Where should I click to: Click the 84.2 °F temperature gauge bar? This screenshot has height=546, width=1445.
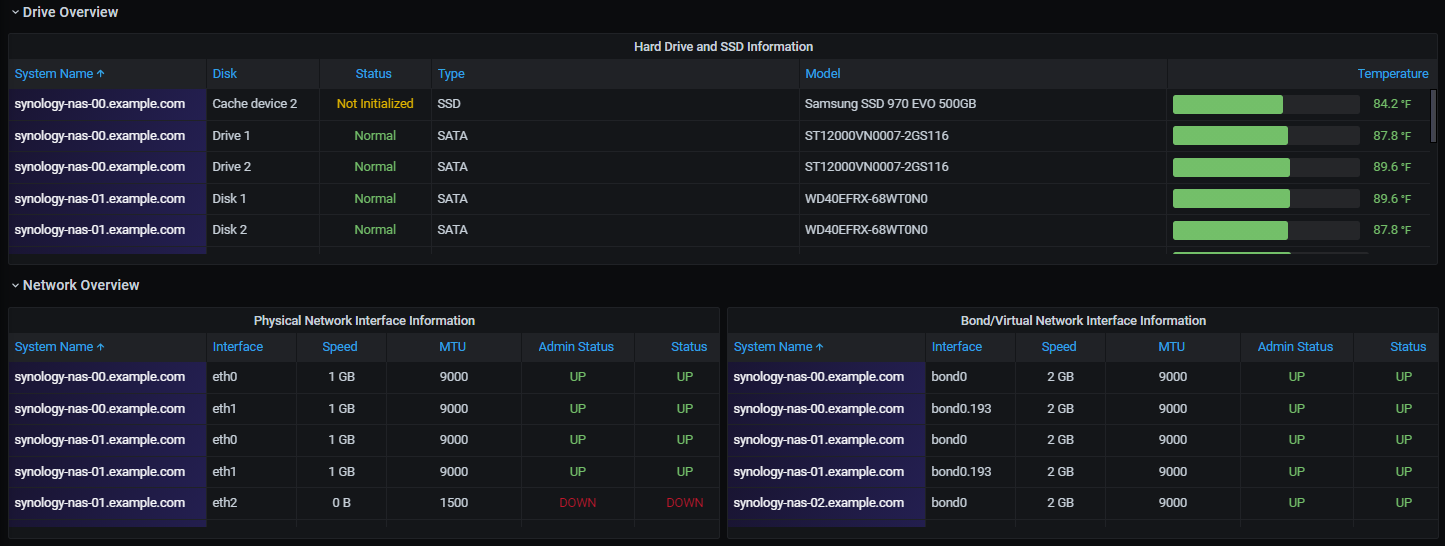pyautogui.click(x=1265, y=104)
